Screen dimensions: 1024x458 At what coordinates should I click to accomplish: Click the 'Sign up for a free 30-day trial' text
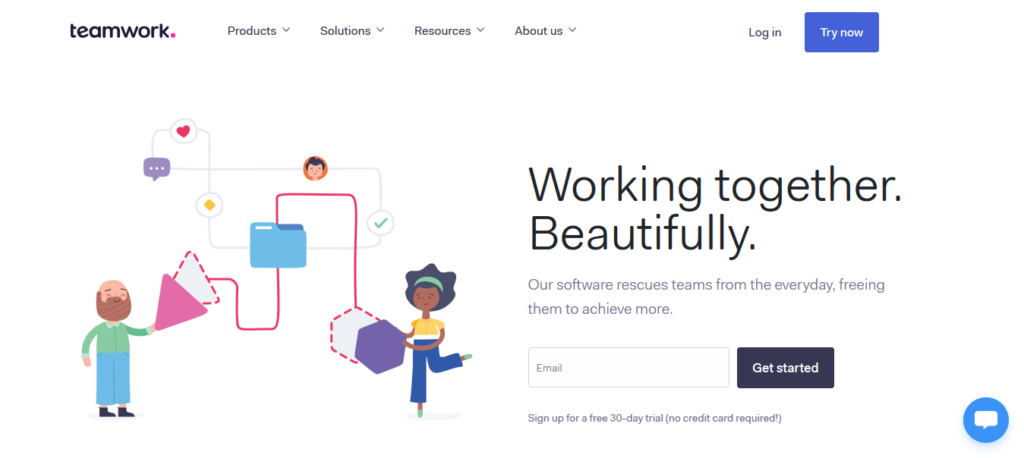click(x=654, y=418)
